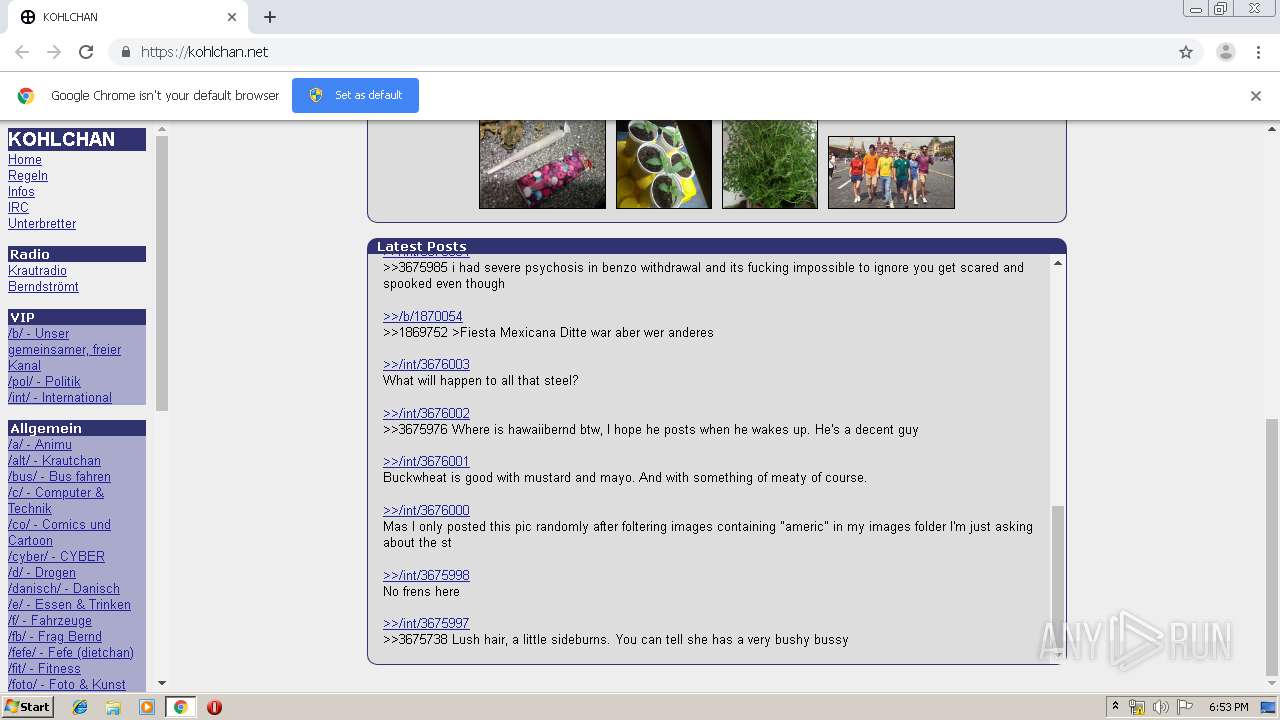Screen dimensions: 1280x720
Task: Click the Latest Posts scrollbar up arrow
Action: 1058,263
